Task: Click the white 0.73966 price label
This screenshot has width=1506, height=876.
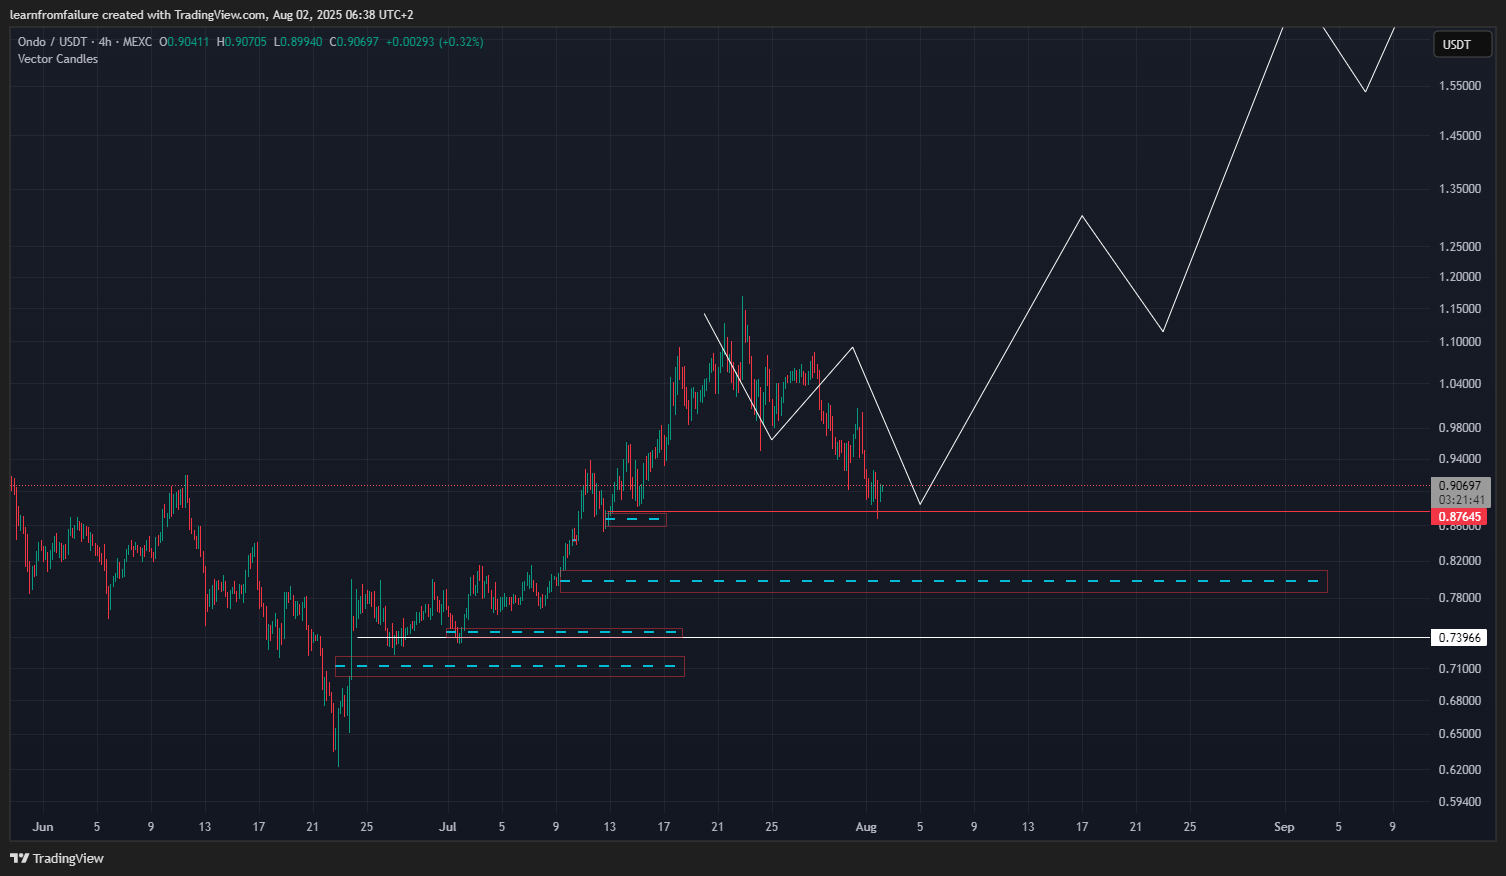Action: [x=1459, y=637]
